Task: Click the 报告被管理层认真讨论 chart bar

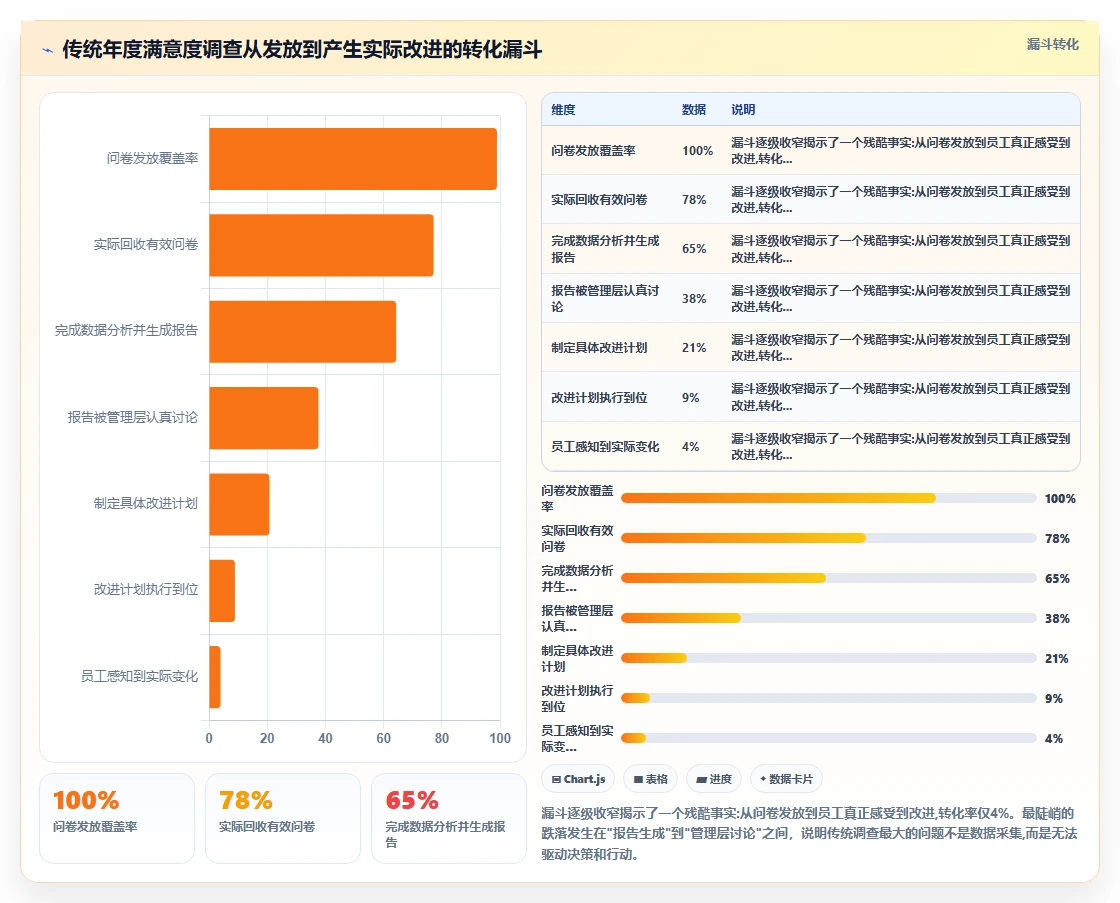Action: pos(264,418)
